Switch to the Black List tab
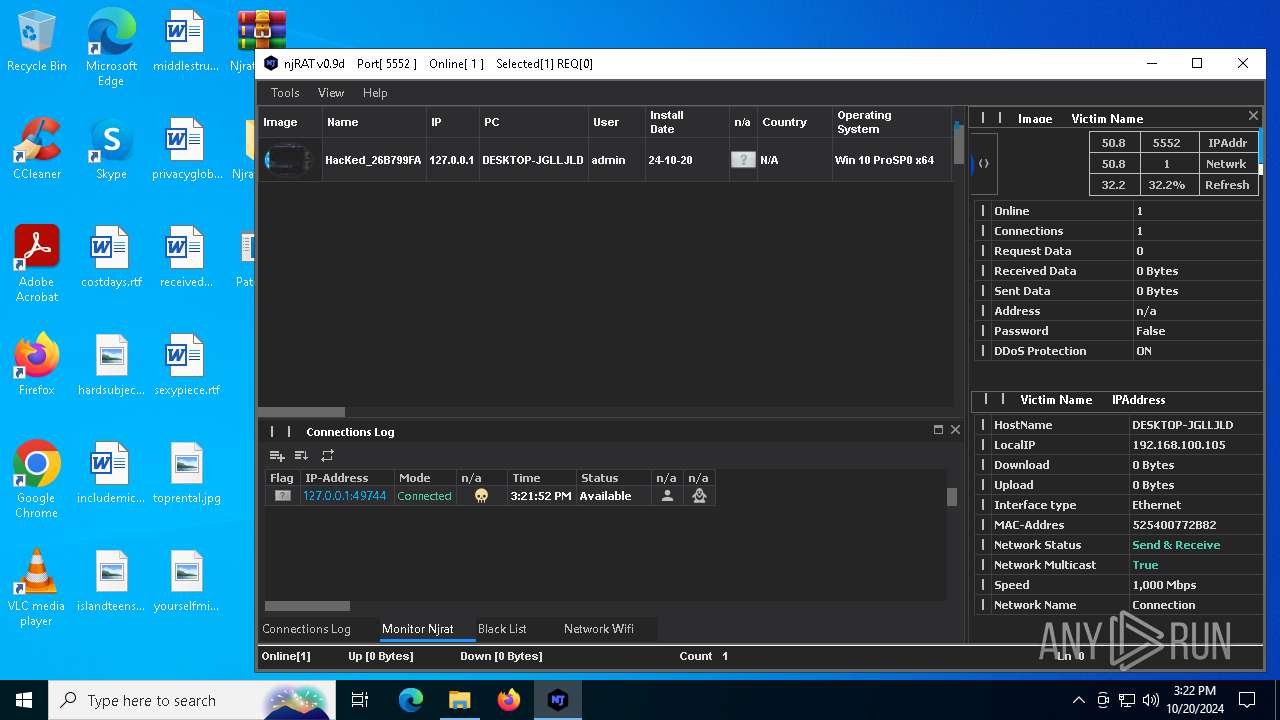This screenshot has width=1280, height=720. click(x=502, y=629)
